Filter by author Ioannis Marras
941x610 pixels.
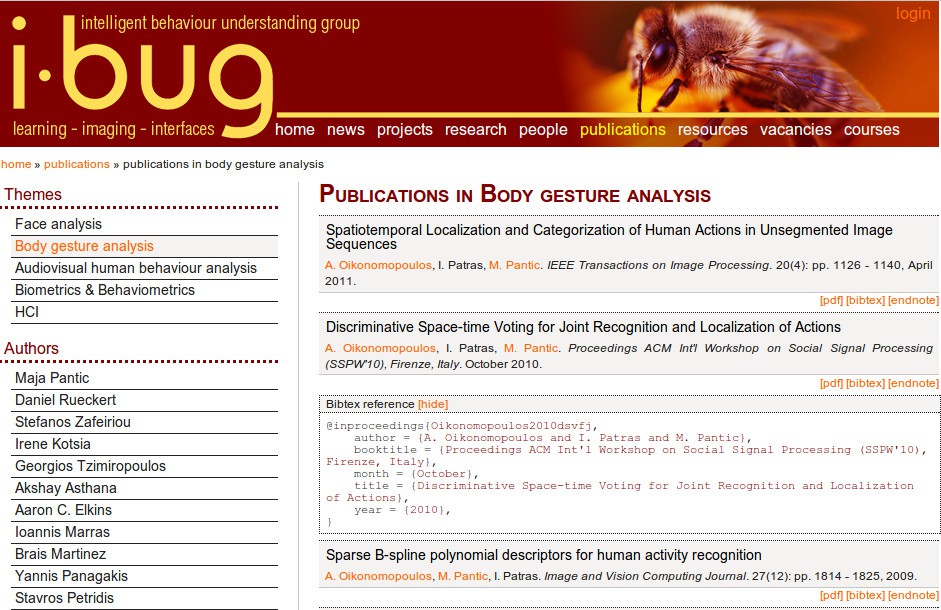pyautogui.click(x=144, y=532)
